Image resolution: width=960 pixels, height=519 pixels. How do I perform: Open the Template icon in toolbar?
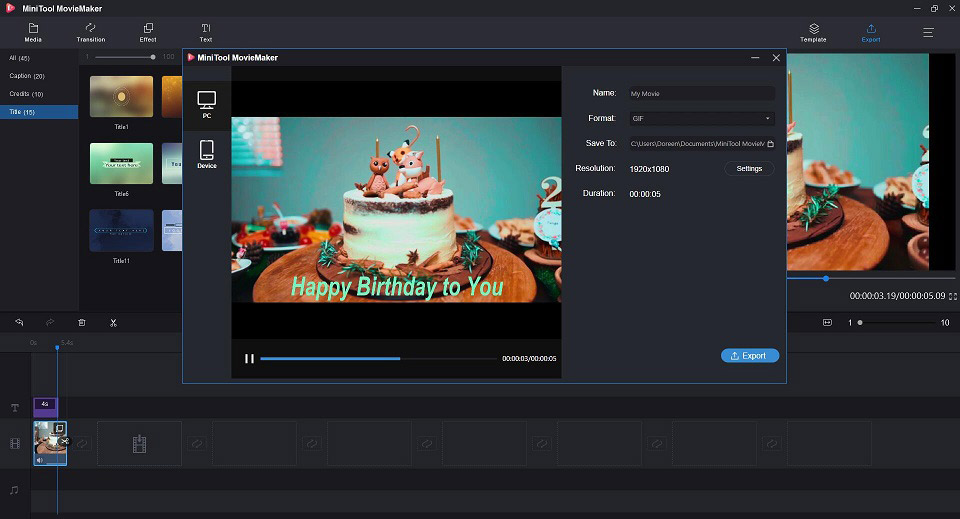813,32
